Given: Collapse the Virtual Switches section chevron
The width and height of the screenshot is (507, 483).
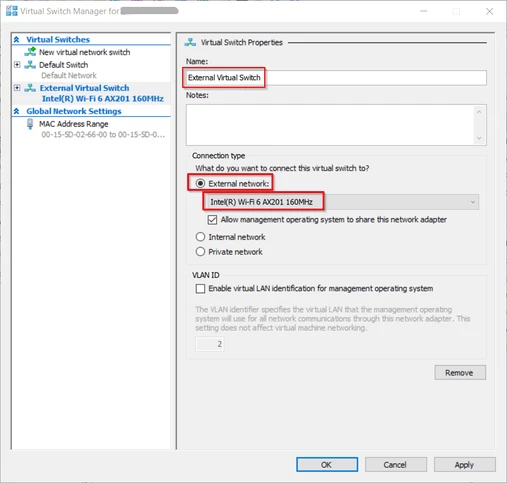Looking at the screenshot, I should pos(16,40).
